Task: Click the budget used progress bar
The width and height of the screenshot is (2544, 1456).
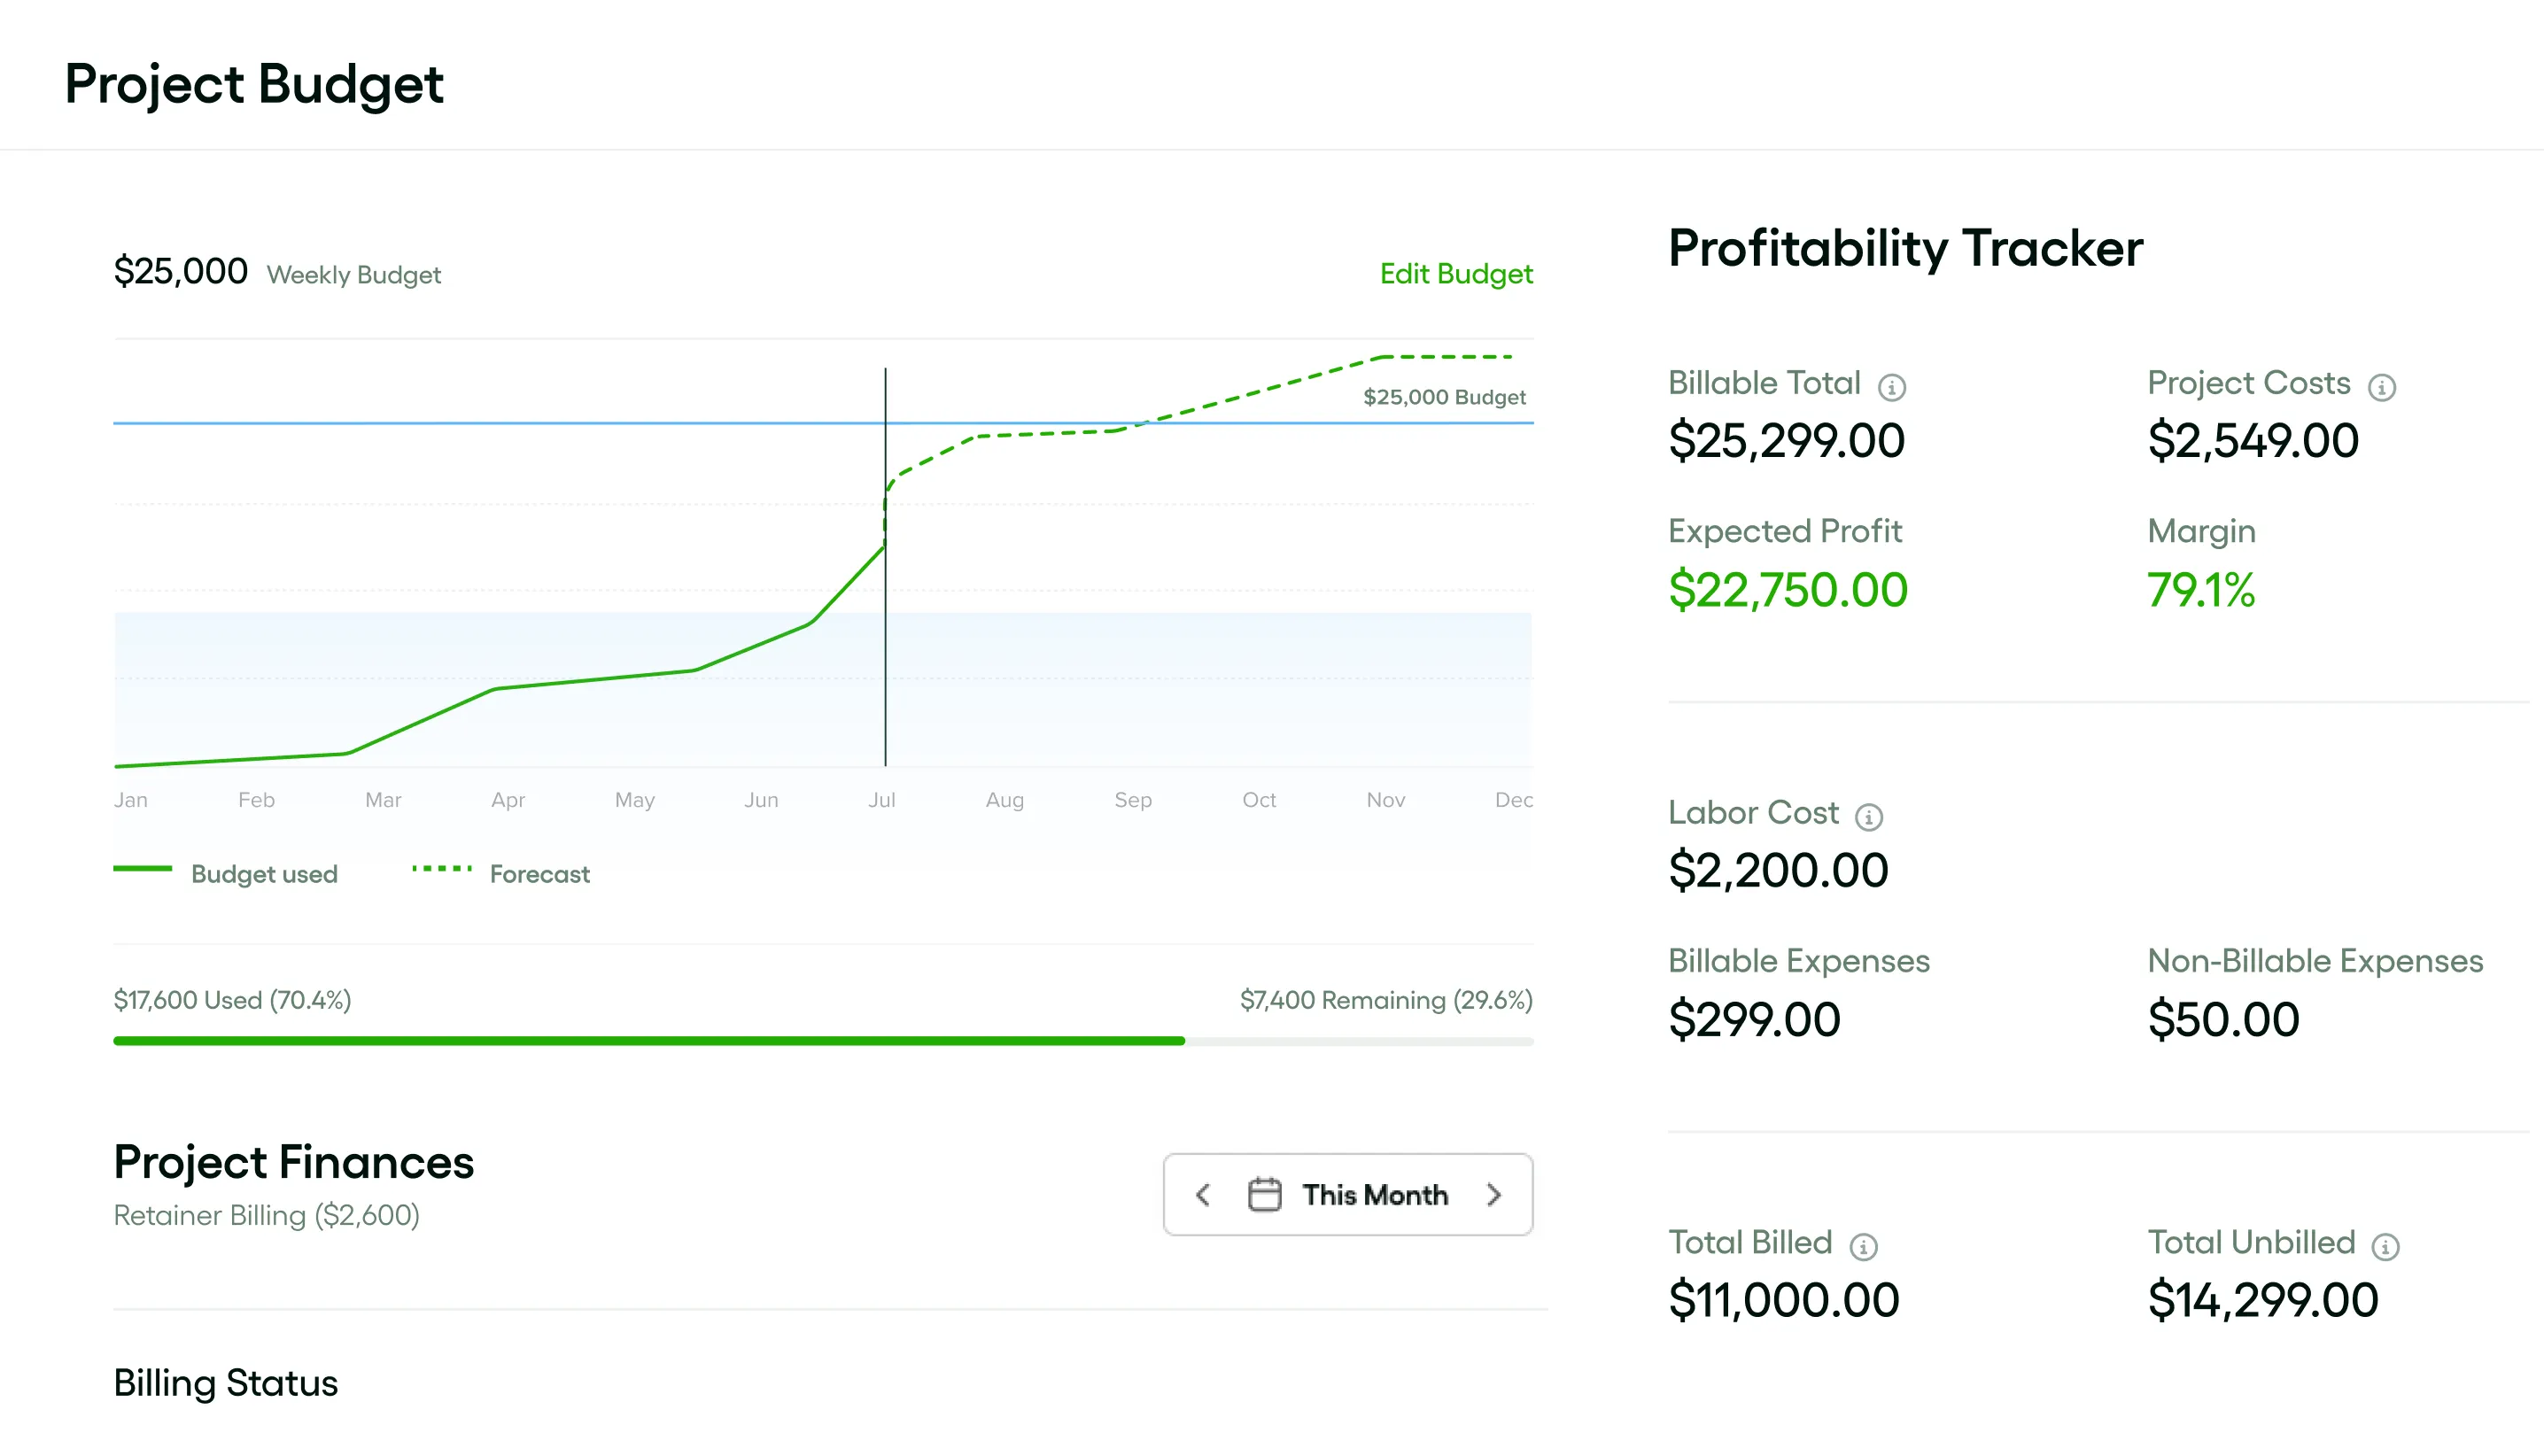Action: [x=648, y=1041]
